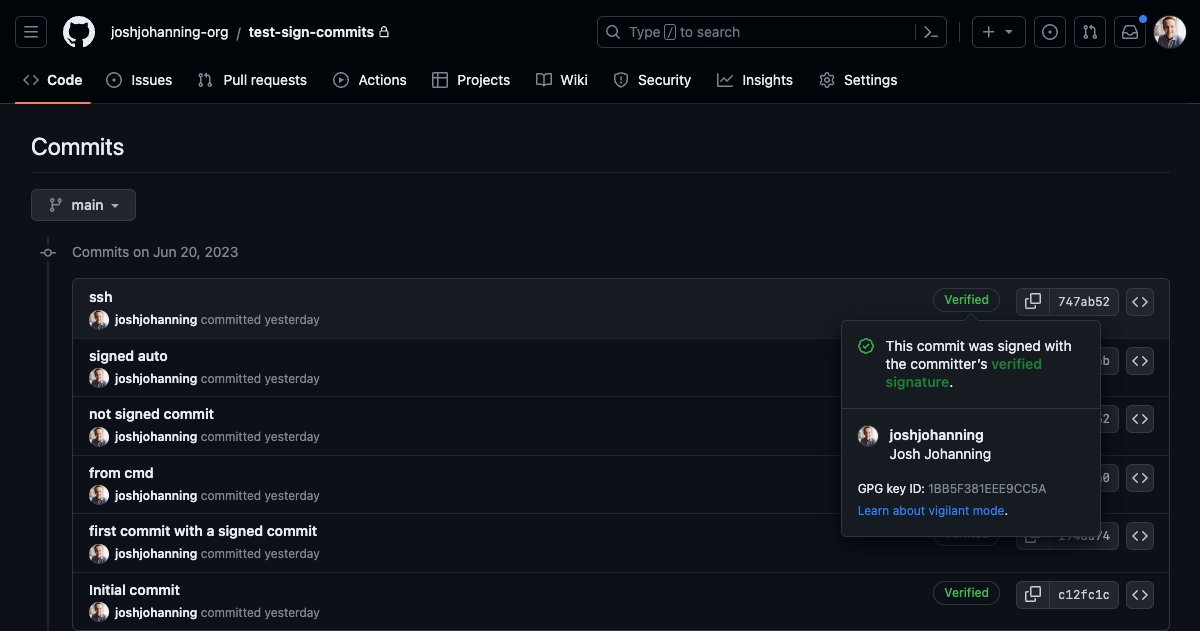Open the command palette icon
Screen dimensions: 1200x631
[x=930, y=32]
